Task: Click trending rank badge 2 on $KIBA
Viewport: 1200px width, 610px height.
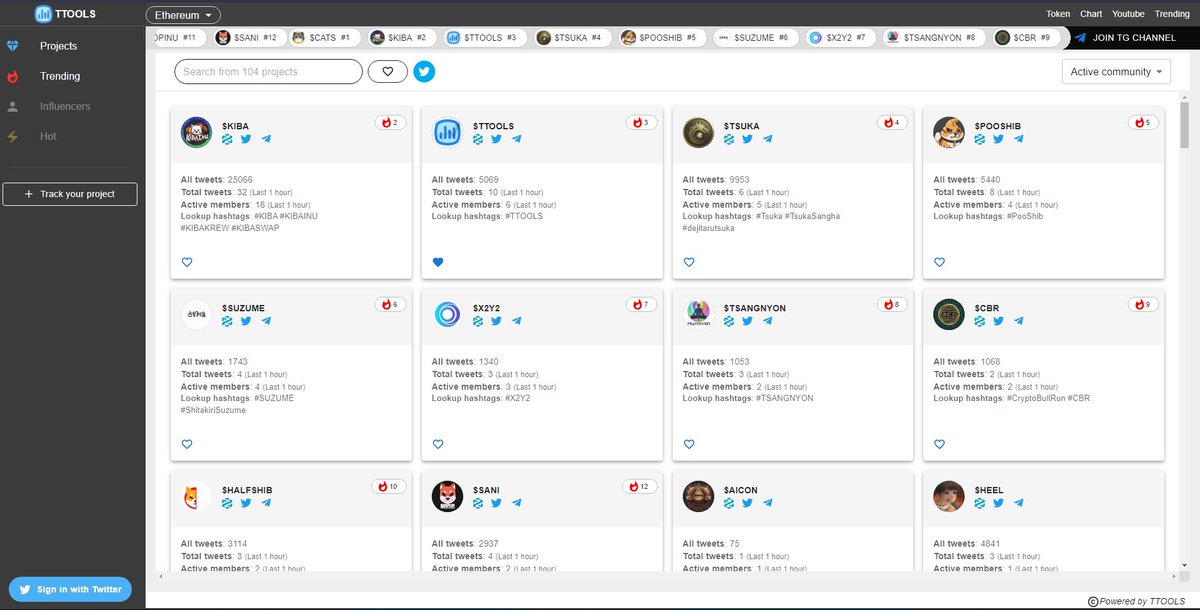Action: pos(390,123)
